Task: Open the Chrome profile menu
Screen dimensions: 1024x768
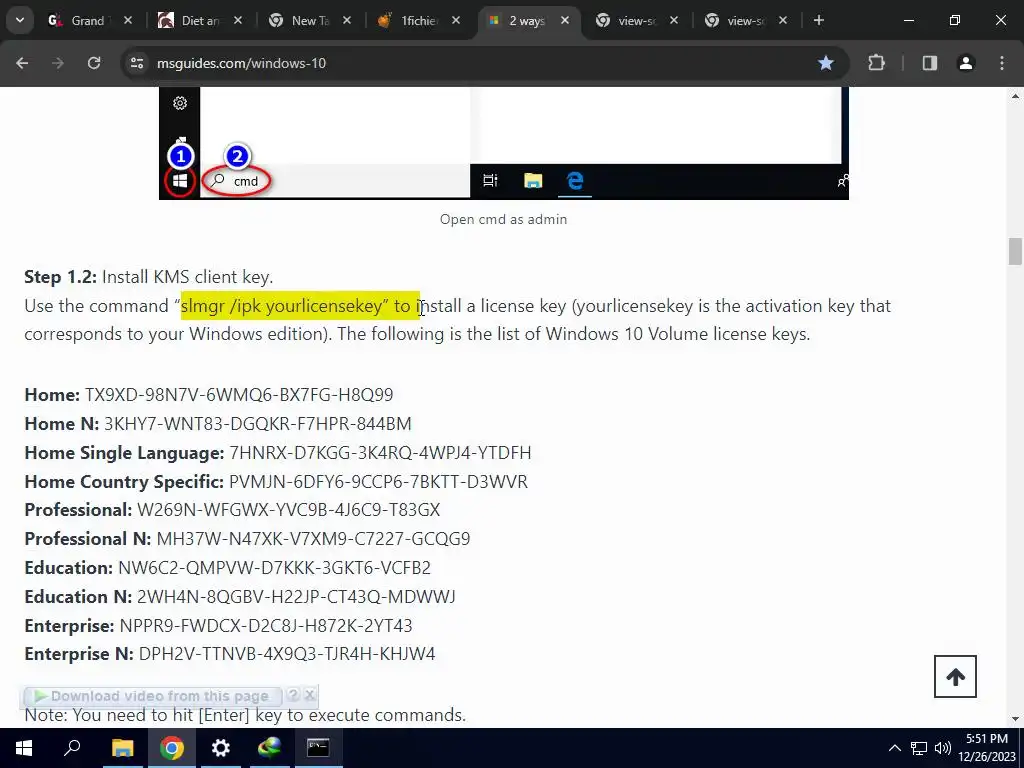Action: pyautogui.click(x=965, y=63)
